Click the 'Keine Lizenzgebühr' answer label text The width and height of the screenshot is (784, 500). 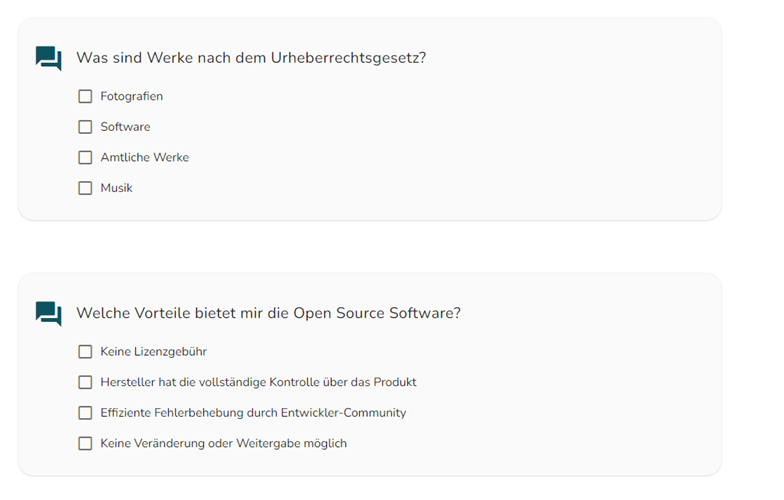153,352
